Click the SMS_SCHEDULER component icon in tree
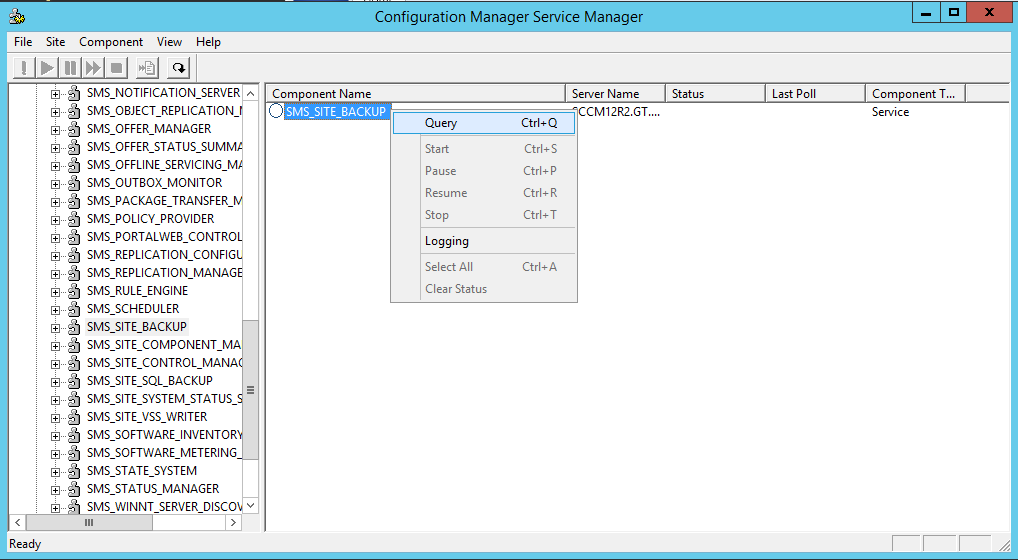The image size is (1018, 560). coord(74,309)
